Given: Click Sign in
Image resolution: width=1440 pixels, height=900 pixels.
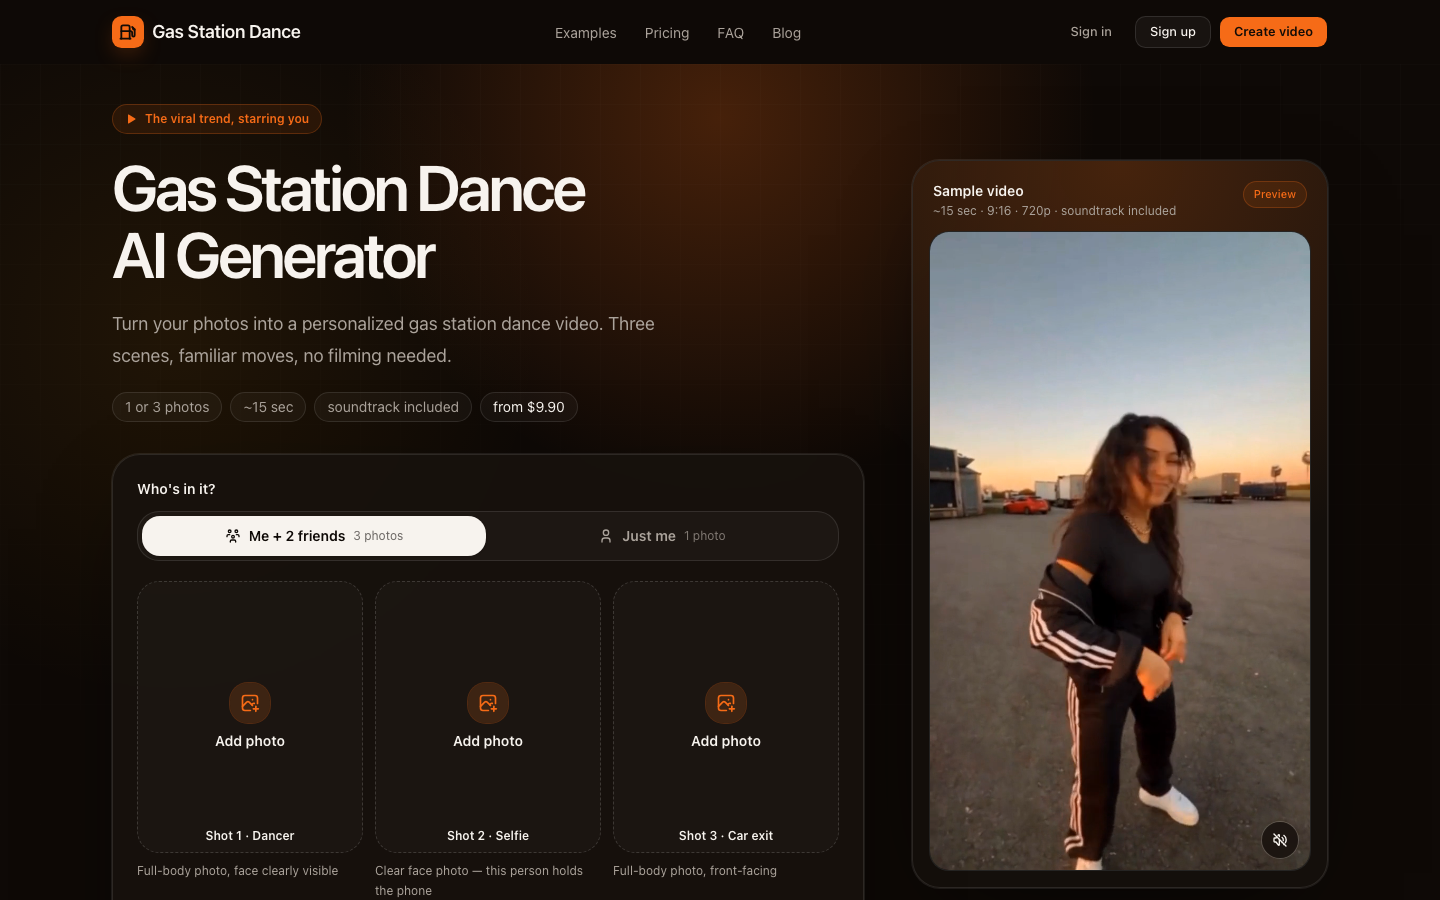Looking at the screenshot, I should (1091, 32).
